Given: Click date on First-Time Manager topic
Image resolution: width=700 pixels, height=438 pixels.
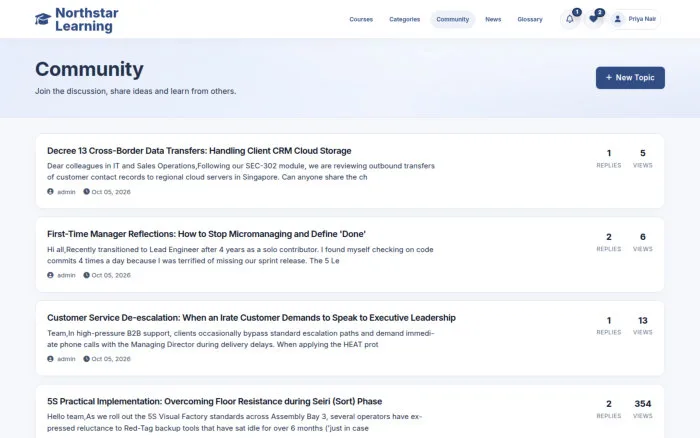Looking at the screenshot, I should [x=111, y=275].
